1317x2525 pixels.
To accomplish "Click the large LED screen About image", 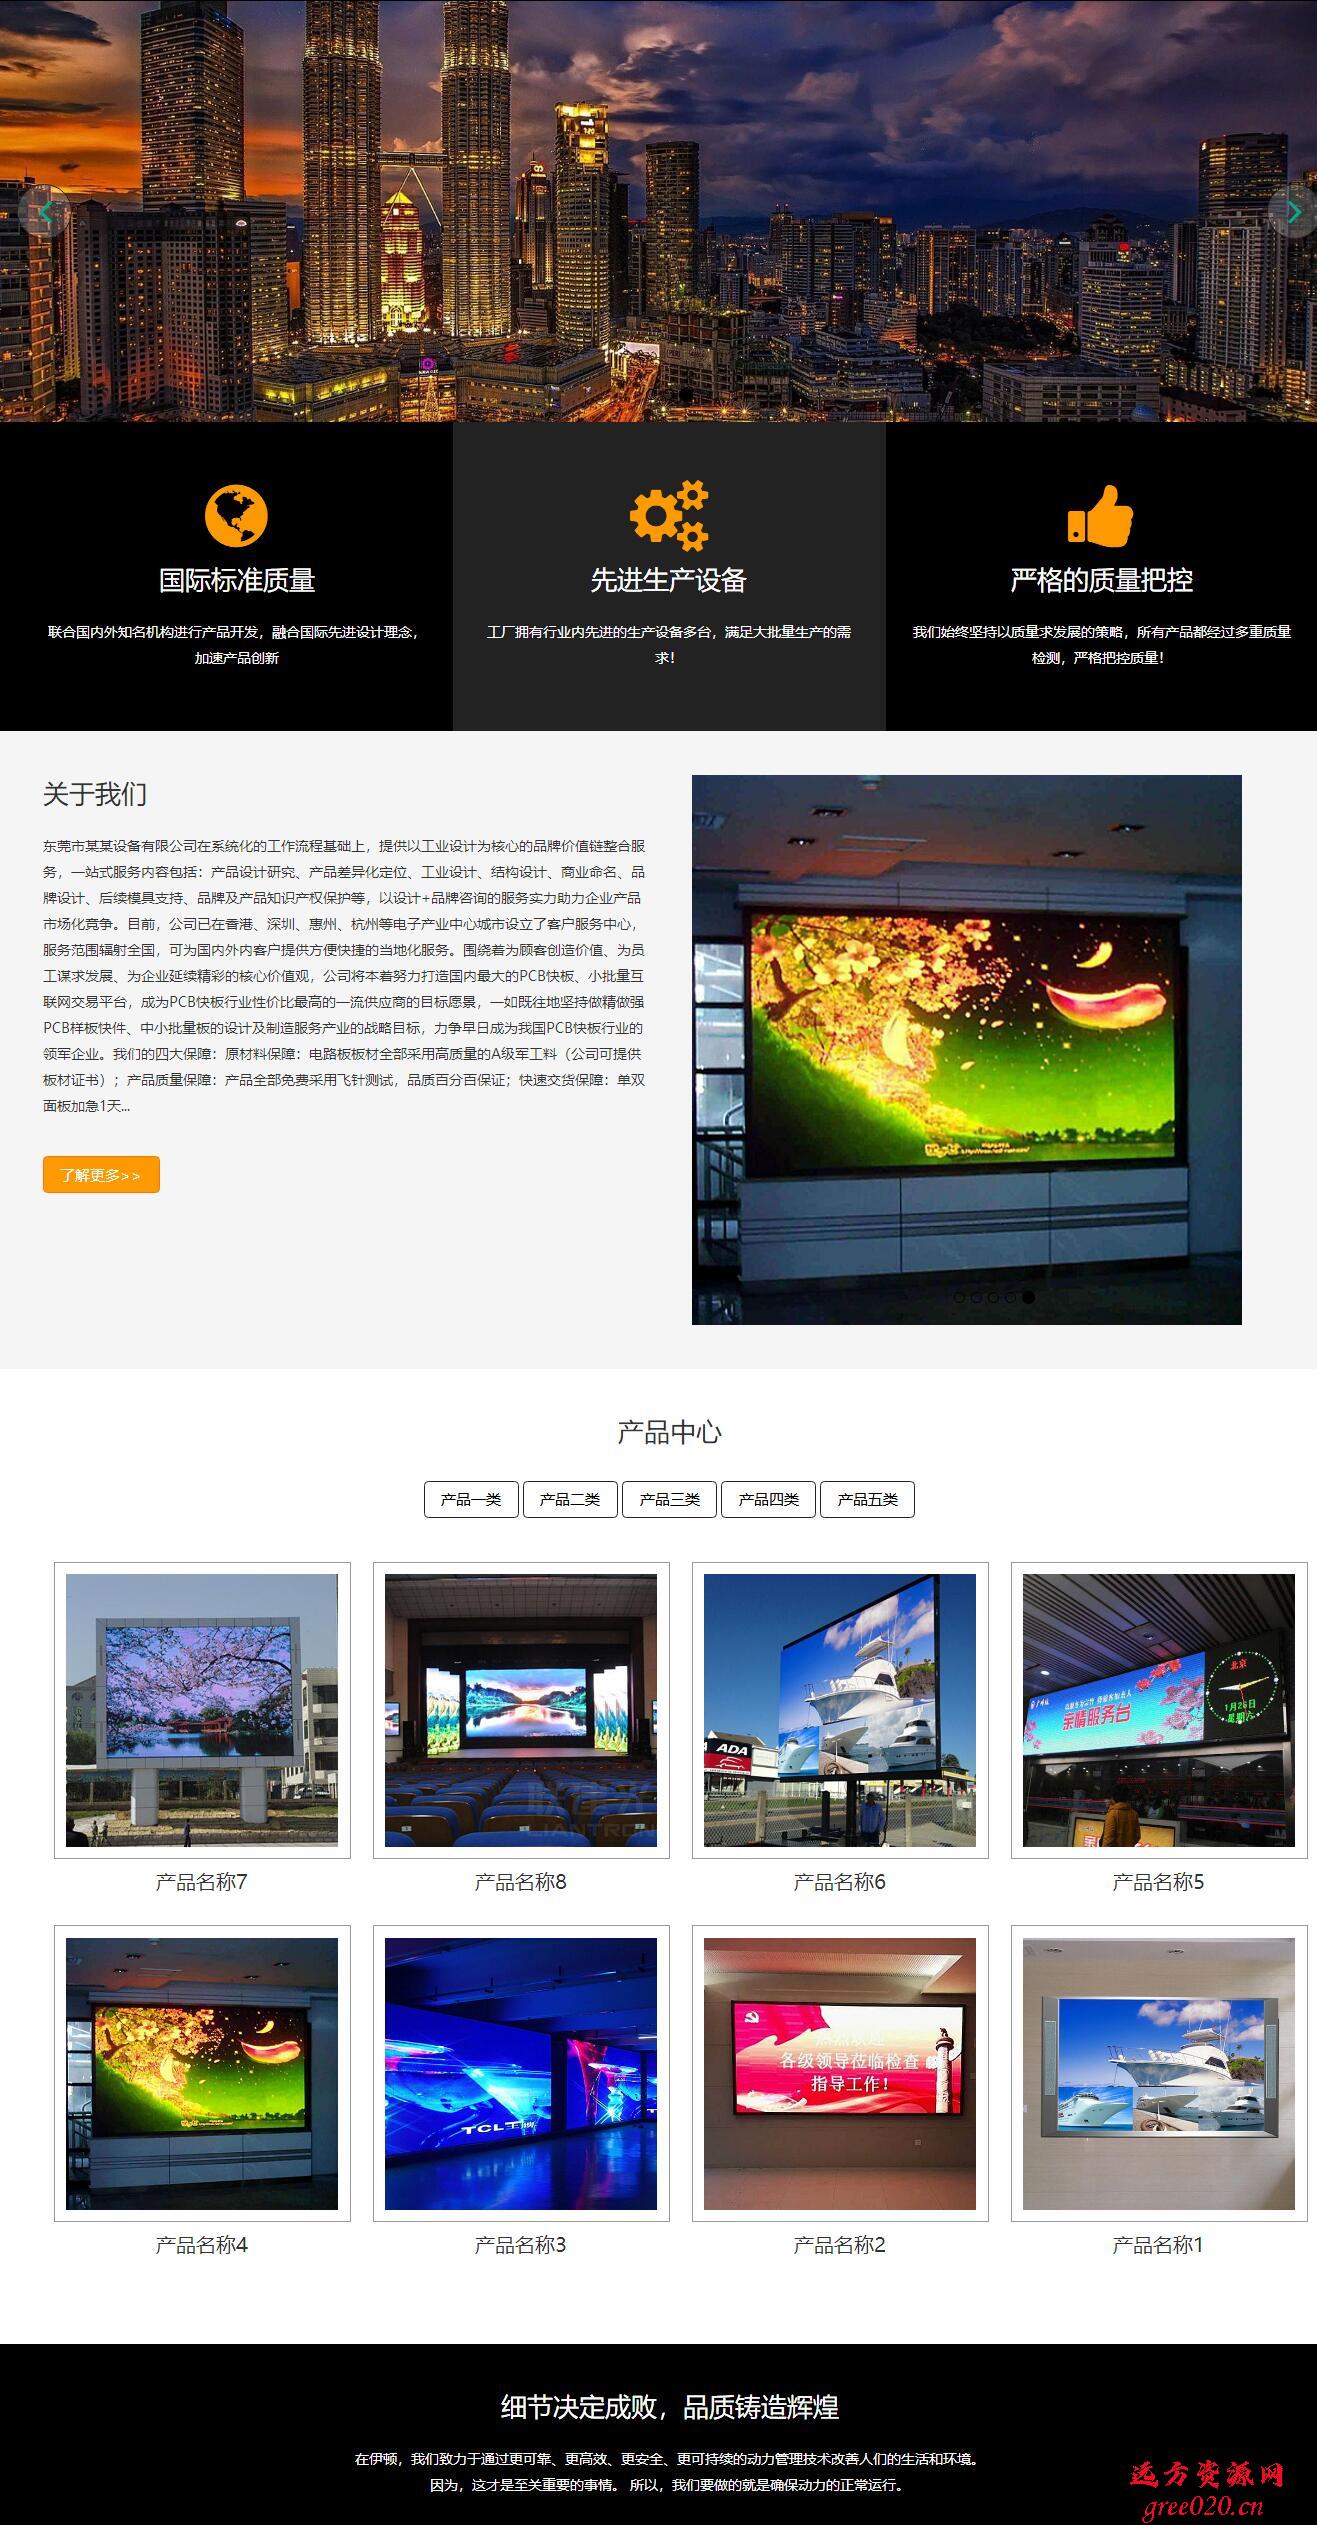I will click(x=966, y=1049).
